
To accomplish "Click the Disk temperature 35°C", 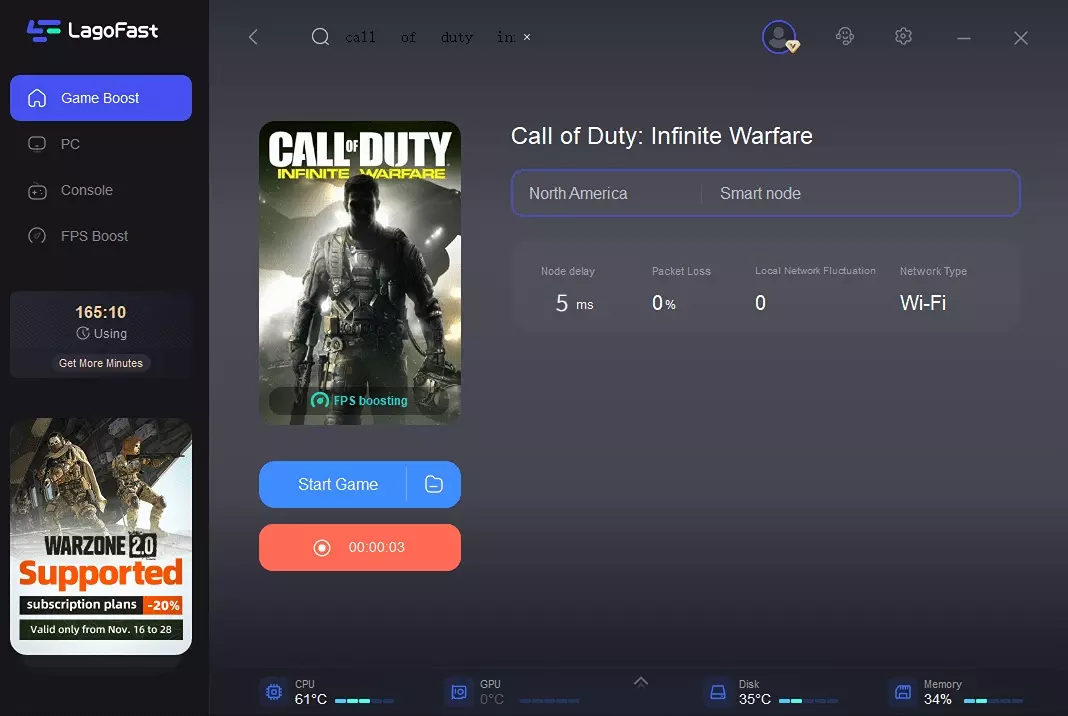I will click(x=755, y=699).
